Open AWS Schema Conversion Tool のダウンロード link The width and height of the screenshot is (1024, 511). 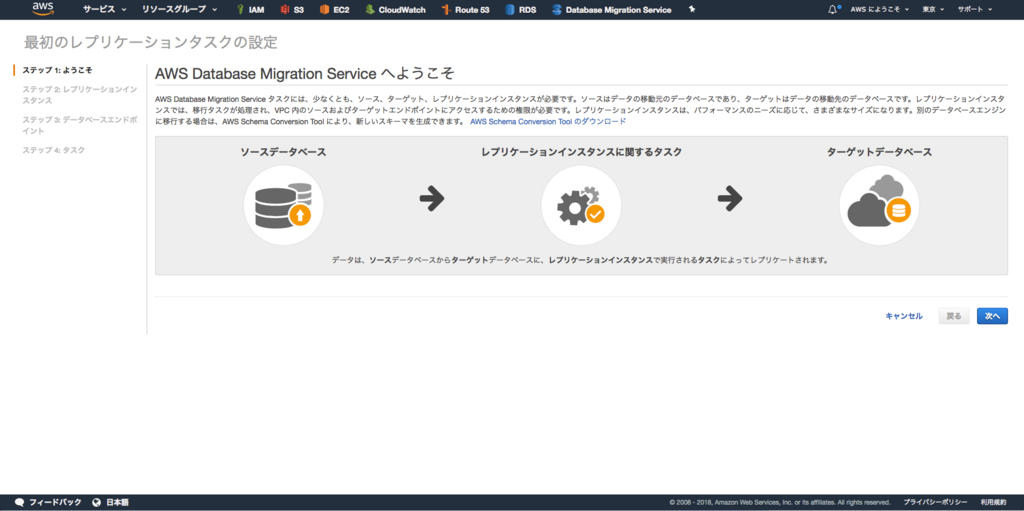pyautogui.click(x=548, y=122)
